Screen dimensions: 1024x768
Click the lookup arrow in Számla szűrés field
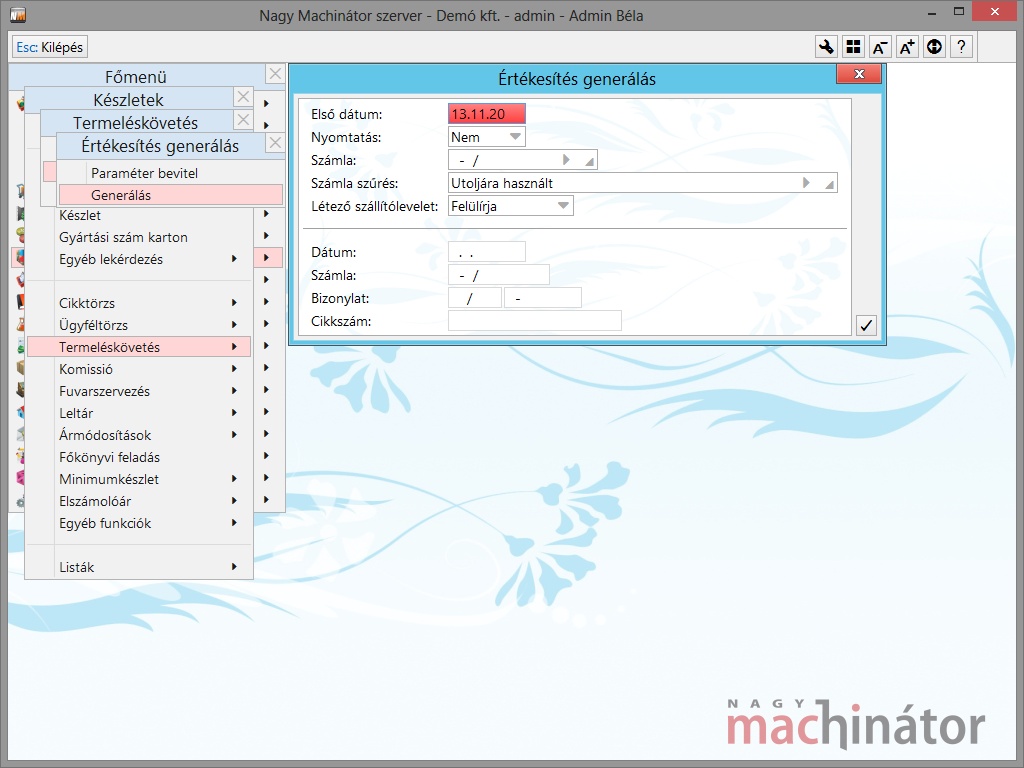pos(806,183)
